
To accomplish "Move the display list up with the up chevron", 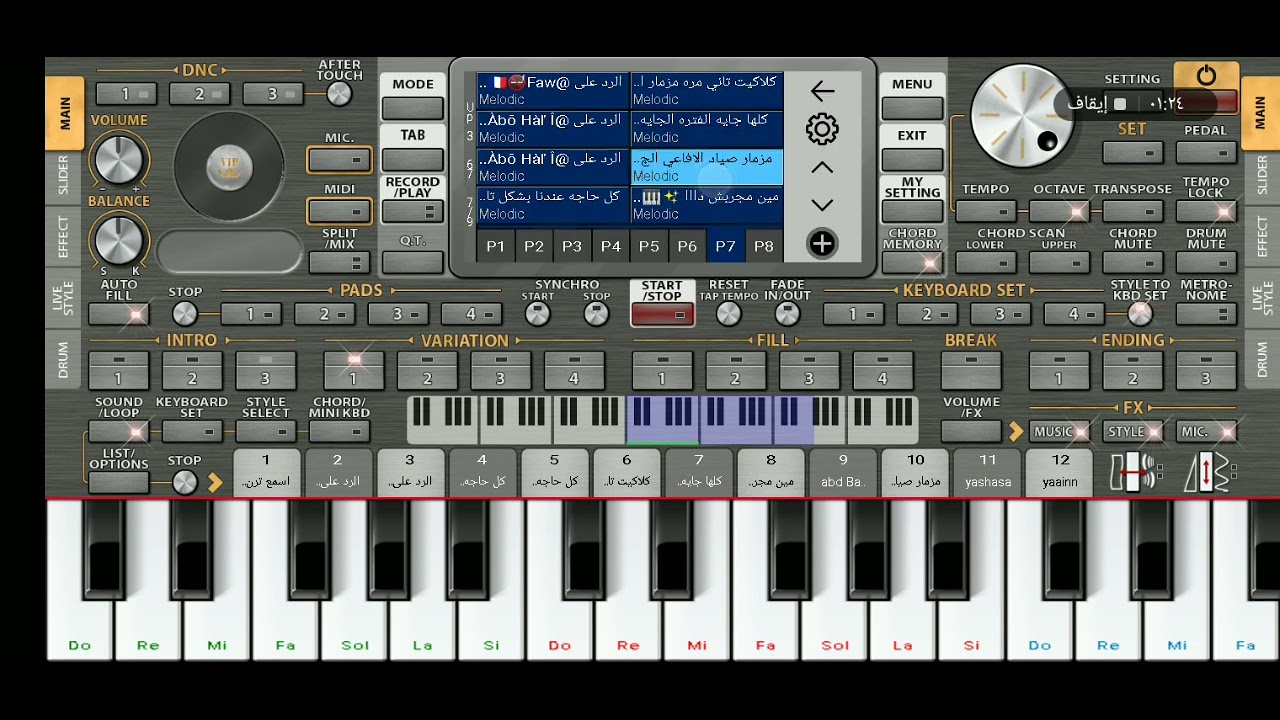I will (x=822, y=168).
